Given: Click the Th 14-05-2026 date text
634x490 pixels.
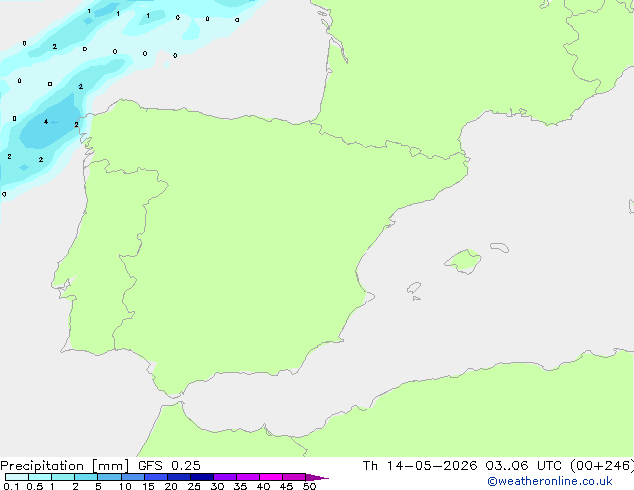Looking at the screenshot, I should [419, 466].
